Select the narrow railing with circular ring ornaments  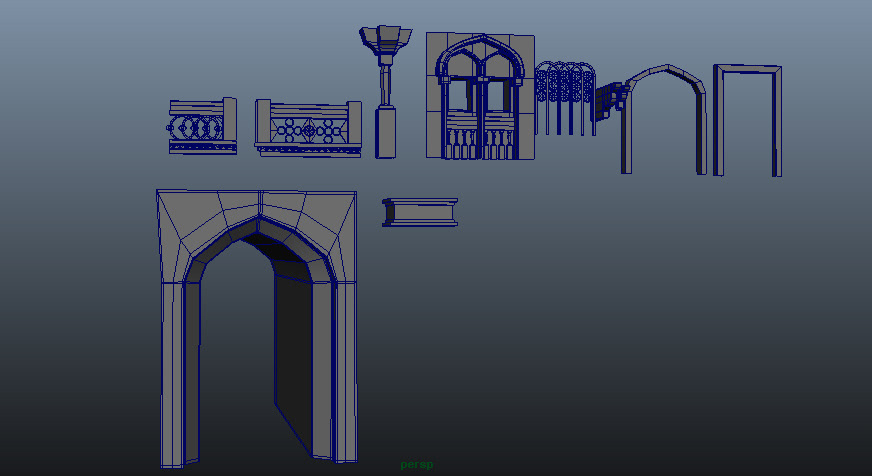click(x=202, y=126)
